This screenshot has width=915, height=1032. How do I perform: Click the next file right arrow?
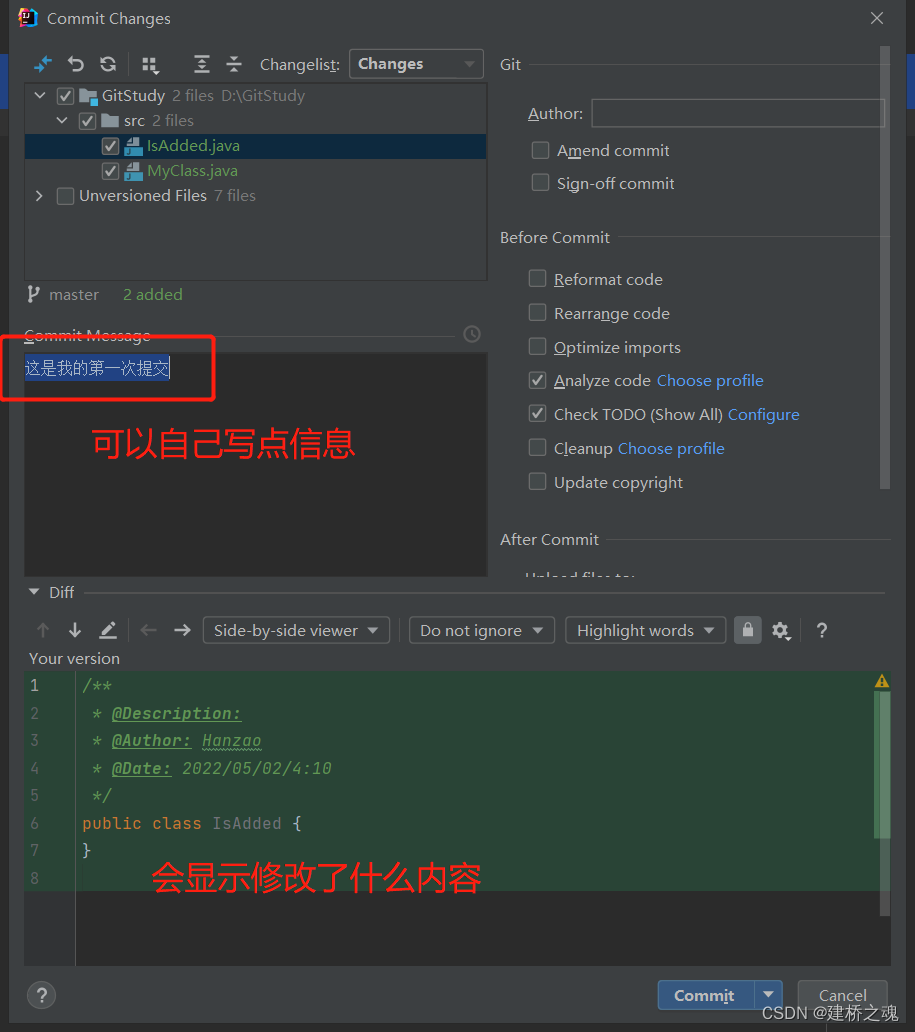coord(182,631)
